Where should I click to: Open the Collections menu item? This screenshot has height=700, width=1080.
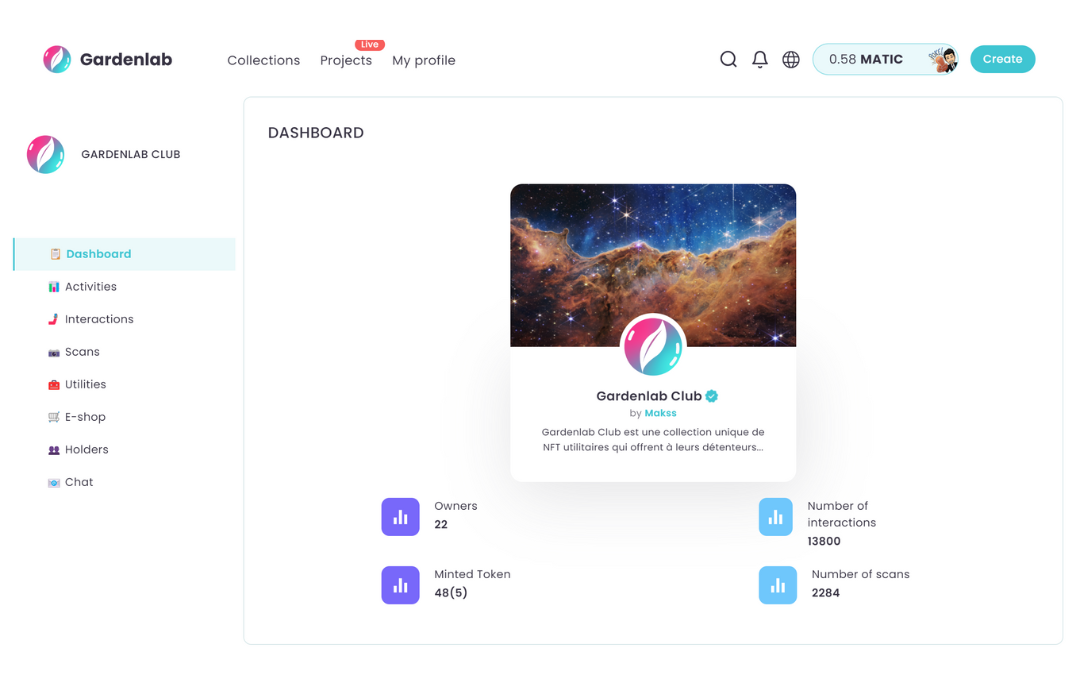pyautogui.click(x=264, y=60)
